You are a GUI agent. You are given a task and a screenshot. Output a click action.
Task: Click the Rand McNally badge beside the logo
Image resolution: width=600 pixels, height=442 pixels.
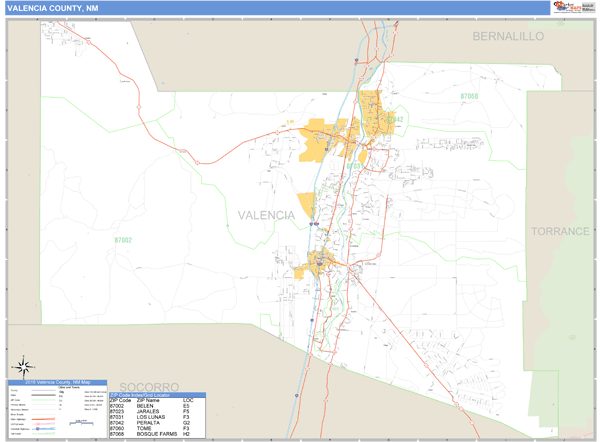(x=588, y=8)
